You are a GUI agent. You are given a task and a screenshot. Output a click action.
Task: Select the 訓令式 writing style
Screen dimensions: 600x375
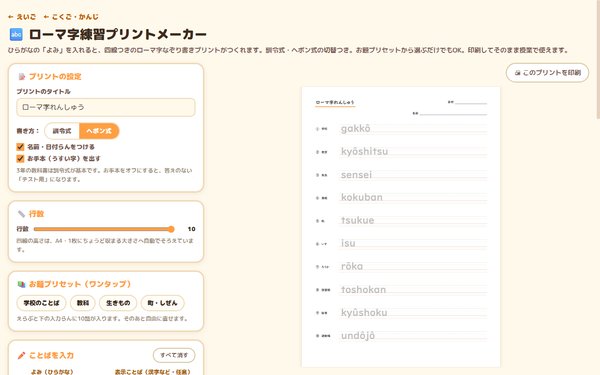pyautogui.click(x=62, y=131)
